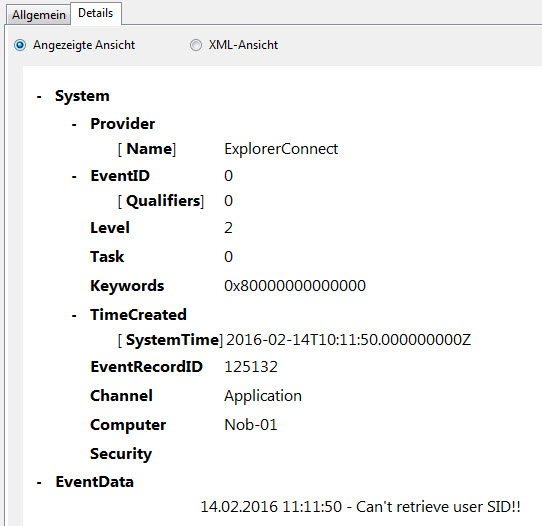The image size is (542, 526).
Task: Click the EventID label
Action: [120, 176]
